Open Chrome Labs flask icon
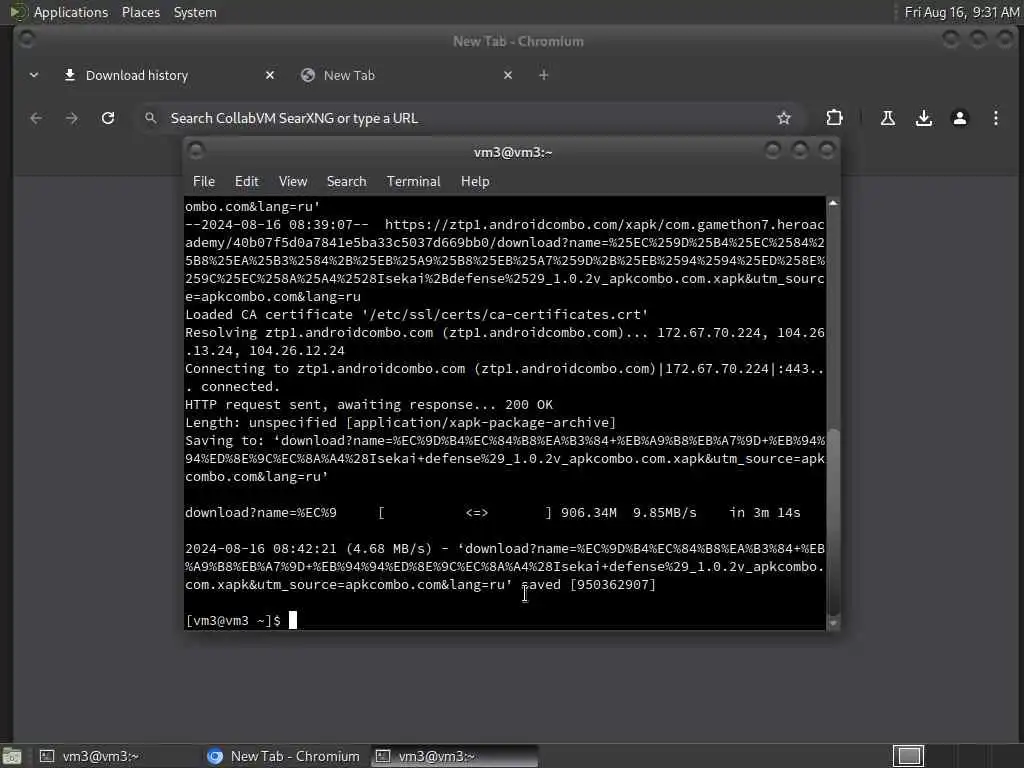The image size is (1024, 768). (888, 118)
